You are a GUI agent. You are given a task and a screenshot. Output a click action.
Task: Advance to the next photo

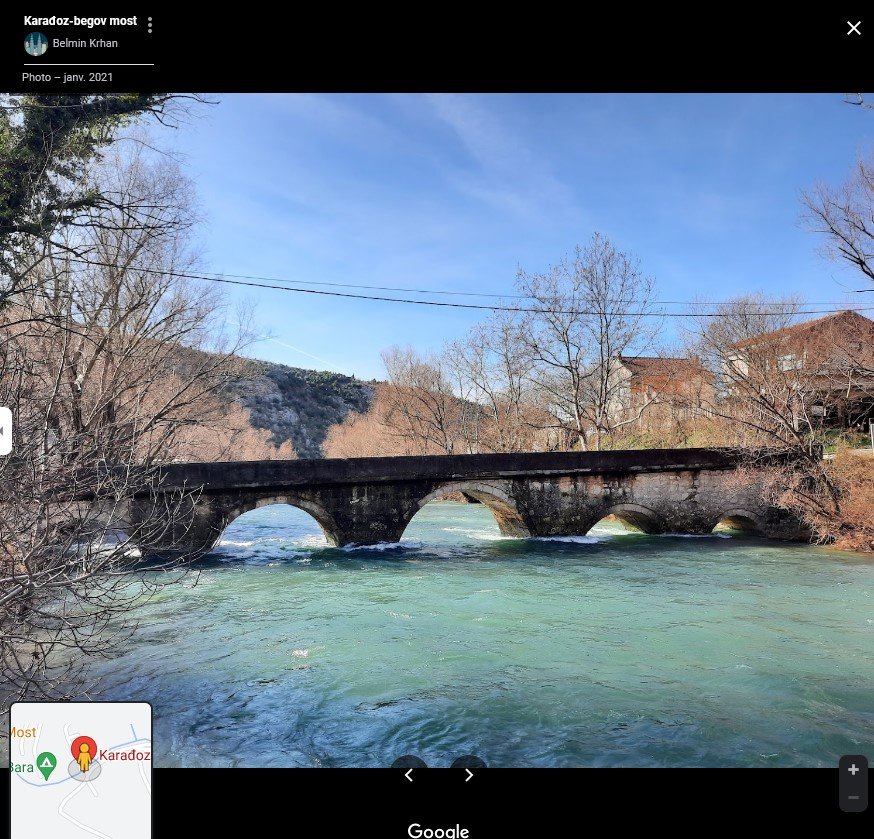468,774
